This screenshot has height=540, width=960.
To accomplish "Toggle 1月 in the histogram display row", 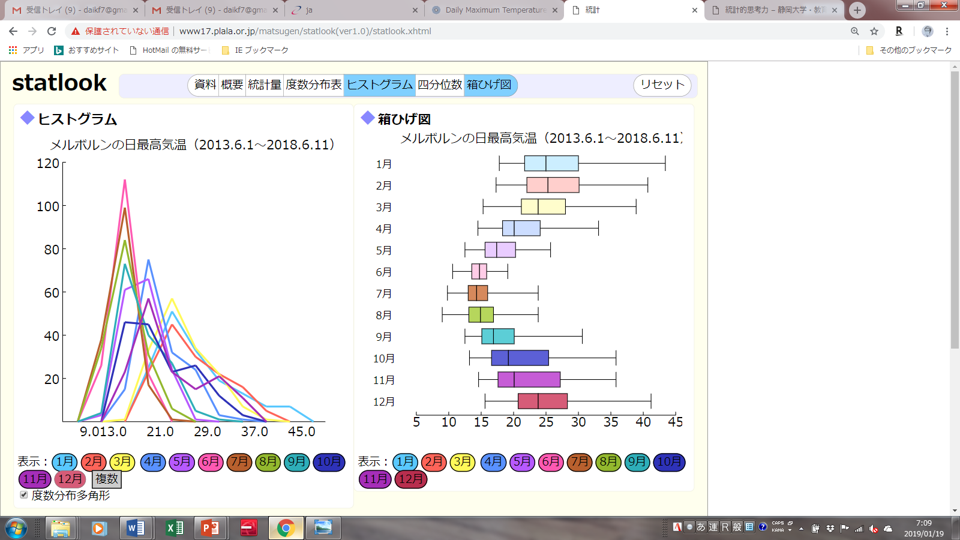I will pyautogui.click(x=65, y=462).
